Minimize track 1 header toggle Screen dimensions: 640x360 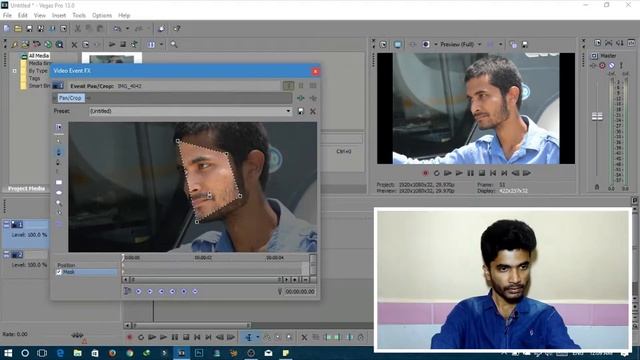(x=7, y=224)
